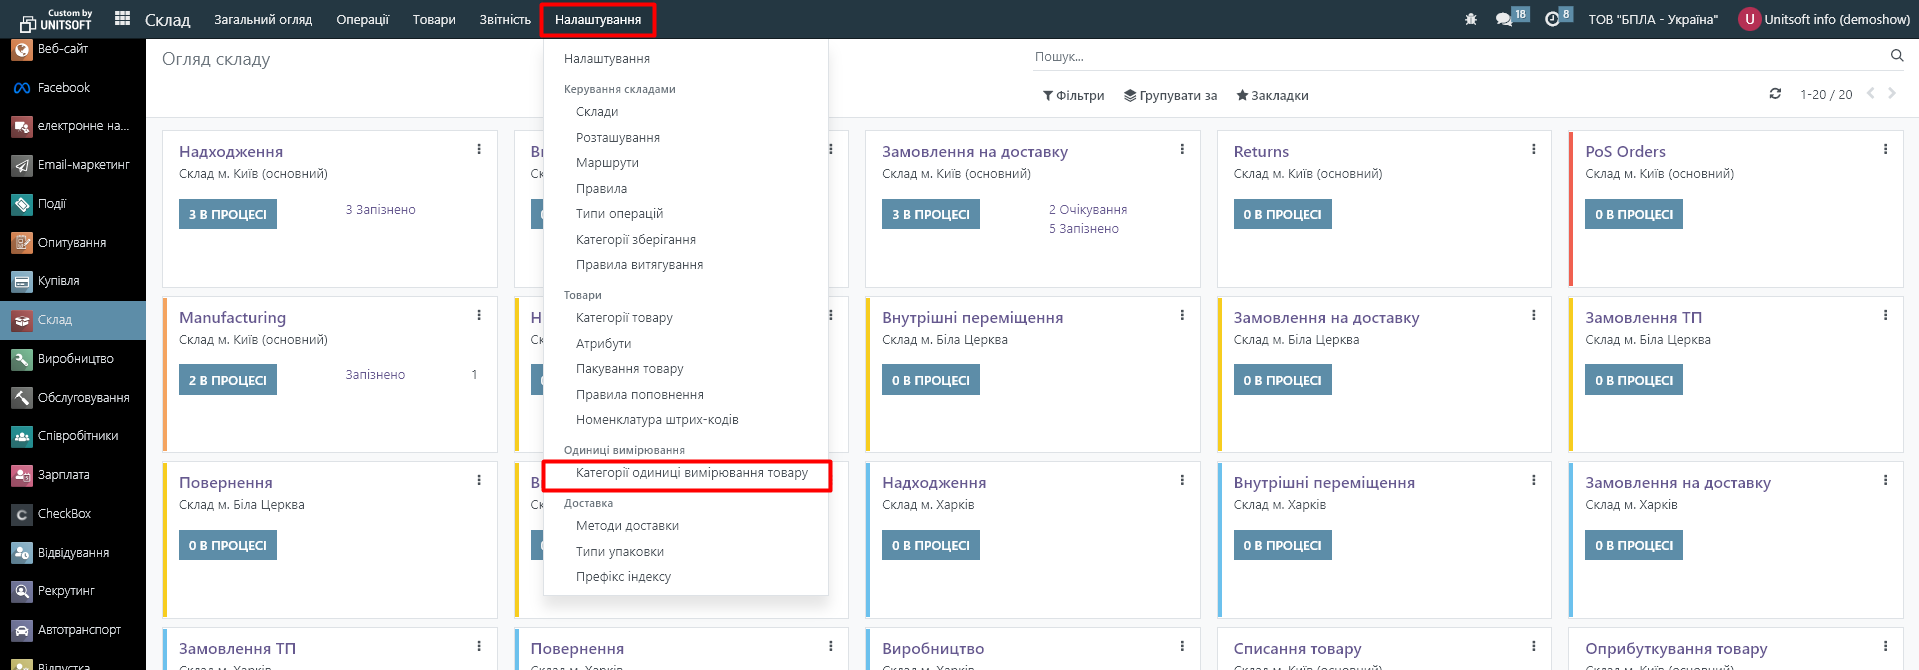Open the clock activities icon with badge 8
The height and width of the screenshot is (670, 1919).
click(1552, 19)
